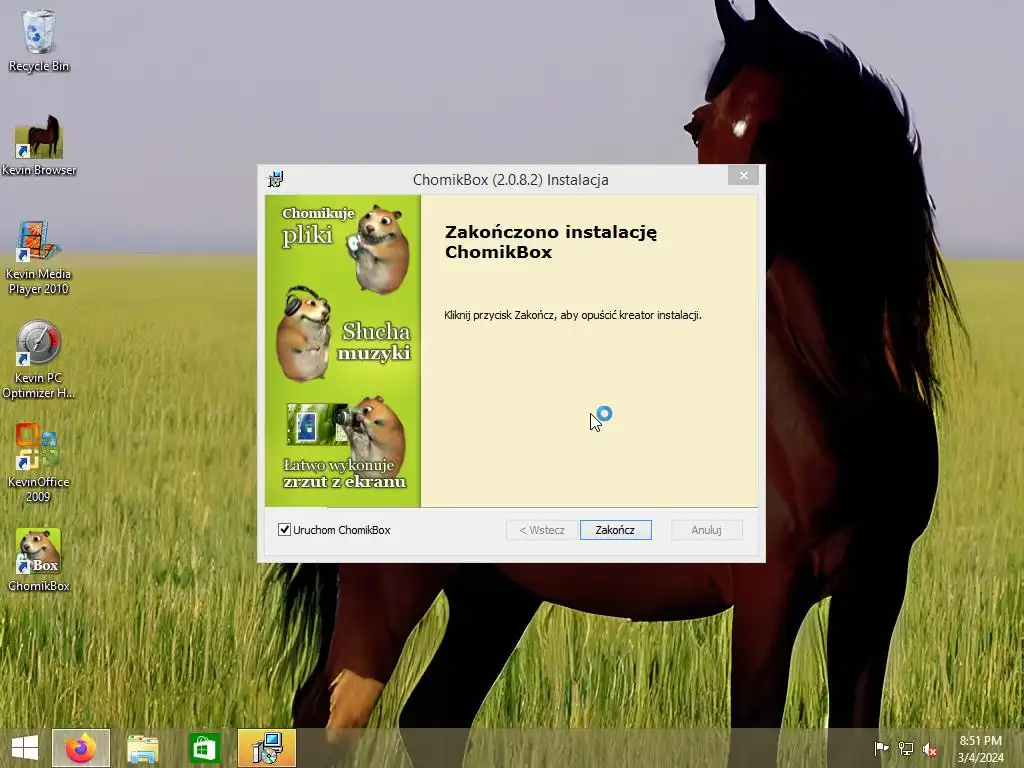The width and height of the screenshot is (1024, 768).
Task: Select the ChomikBox desktop shortcut
Action: 39,560
